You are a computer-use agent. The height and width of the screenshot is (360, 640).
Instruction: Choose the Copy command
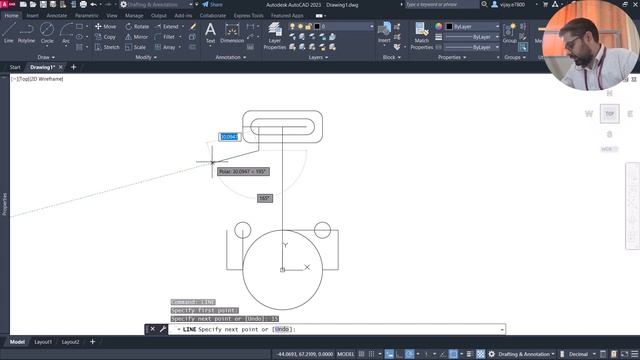tap(105, 37)
